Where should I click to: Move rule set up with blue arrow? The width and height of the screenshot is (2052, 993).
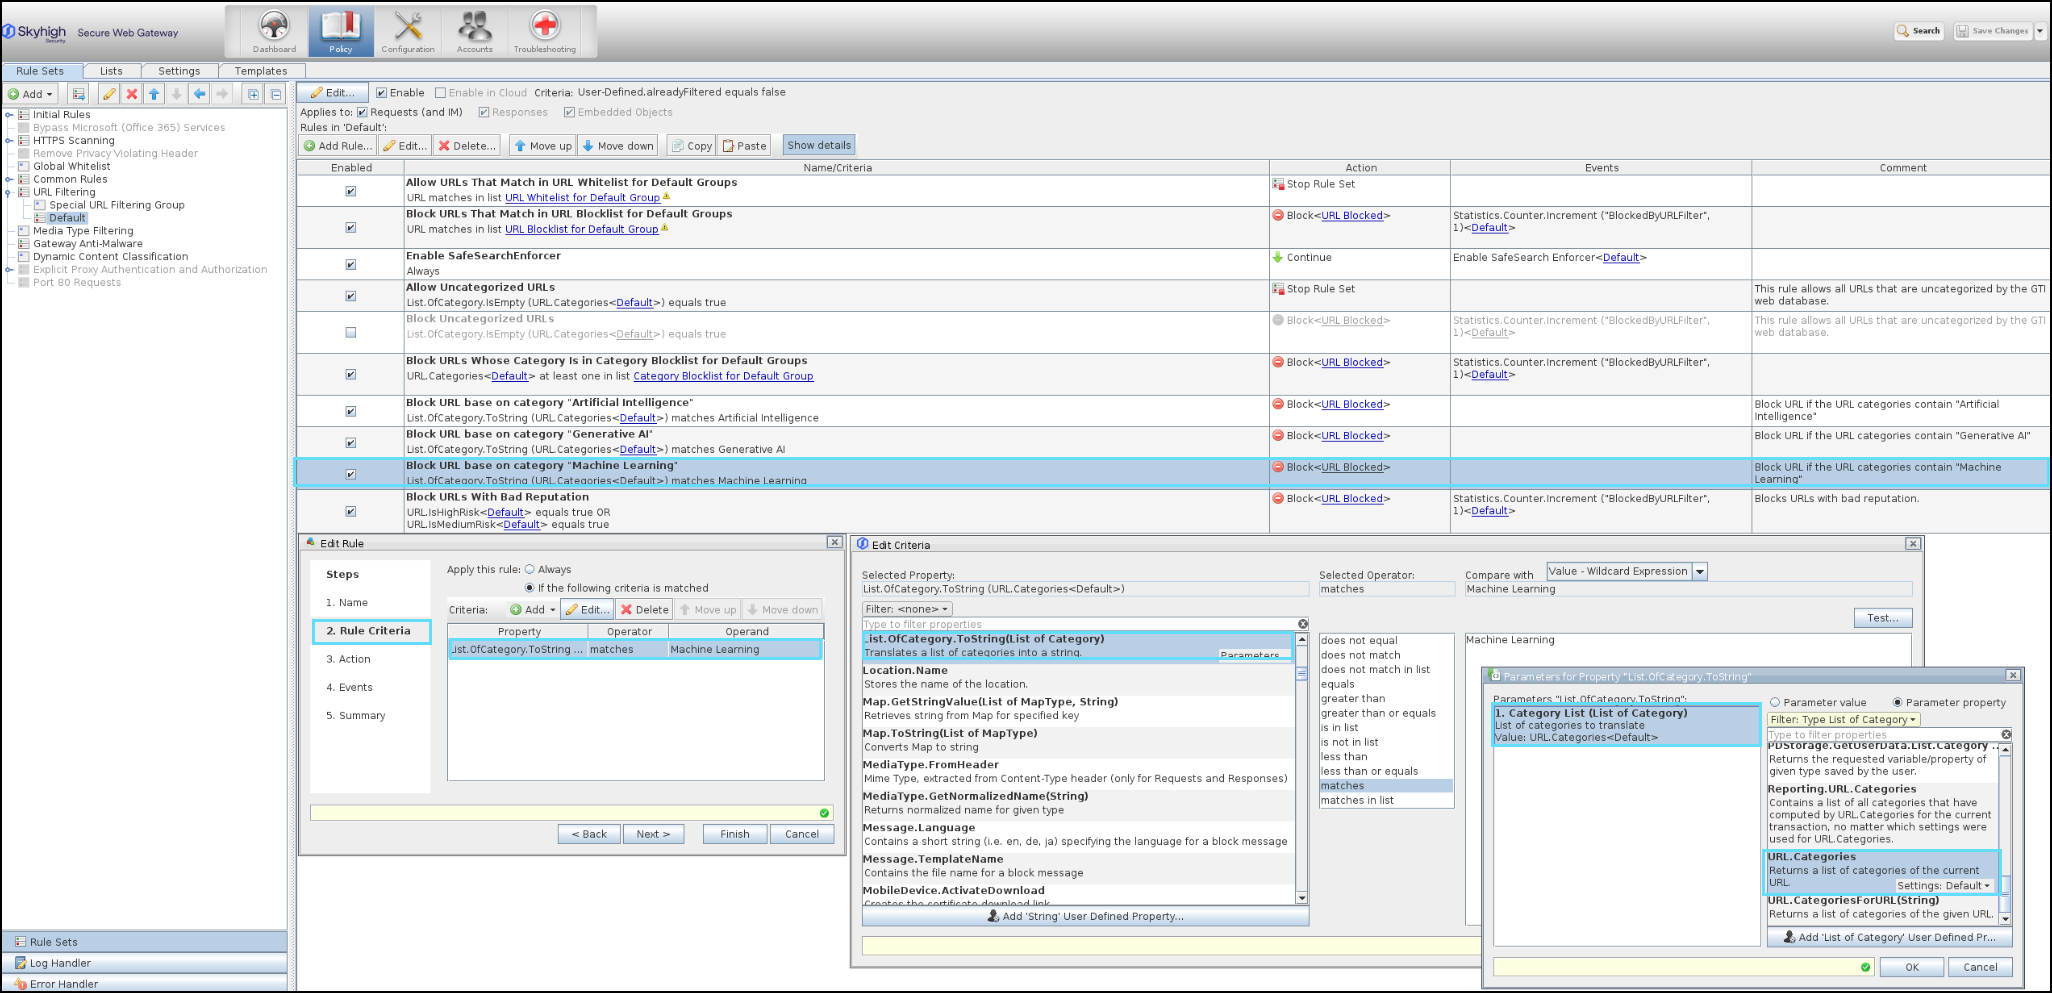click(x=154, y=94)
